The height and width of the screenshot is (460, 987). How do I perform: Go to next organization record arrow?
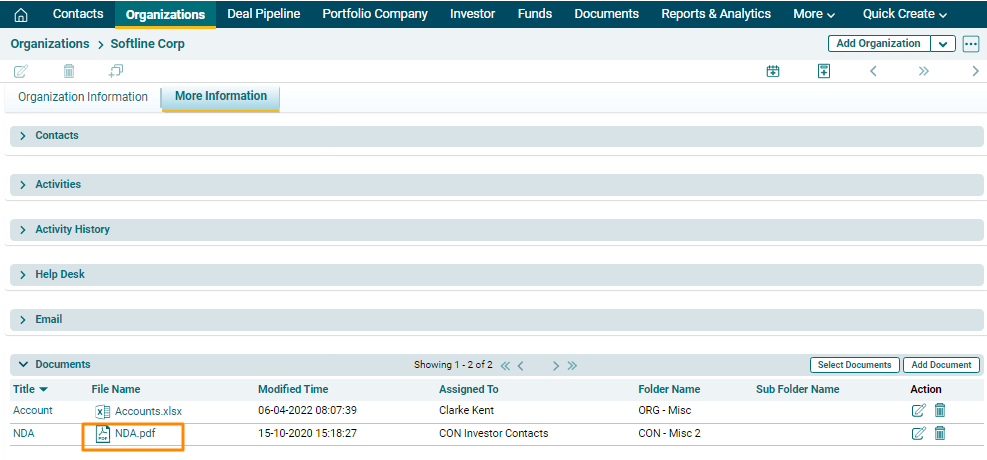(x=975, y=71)
